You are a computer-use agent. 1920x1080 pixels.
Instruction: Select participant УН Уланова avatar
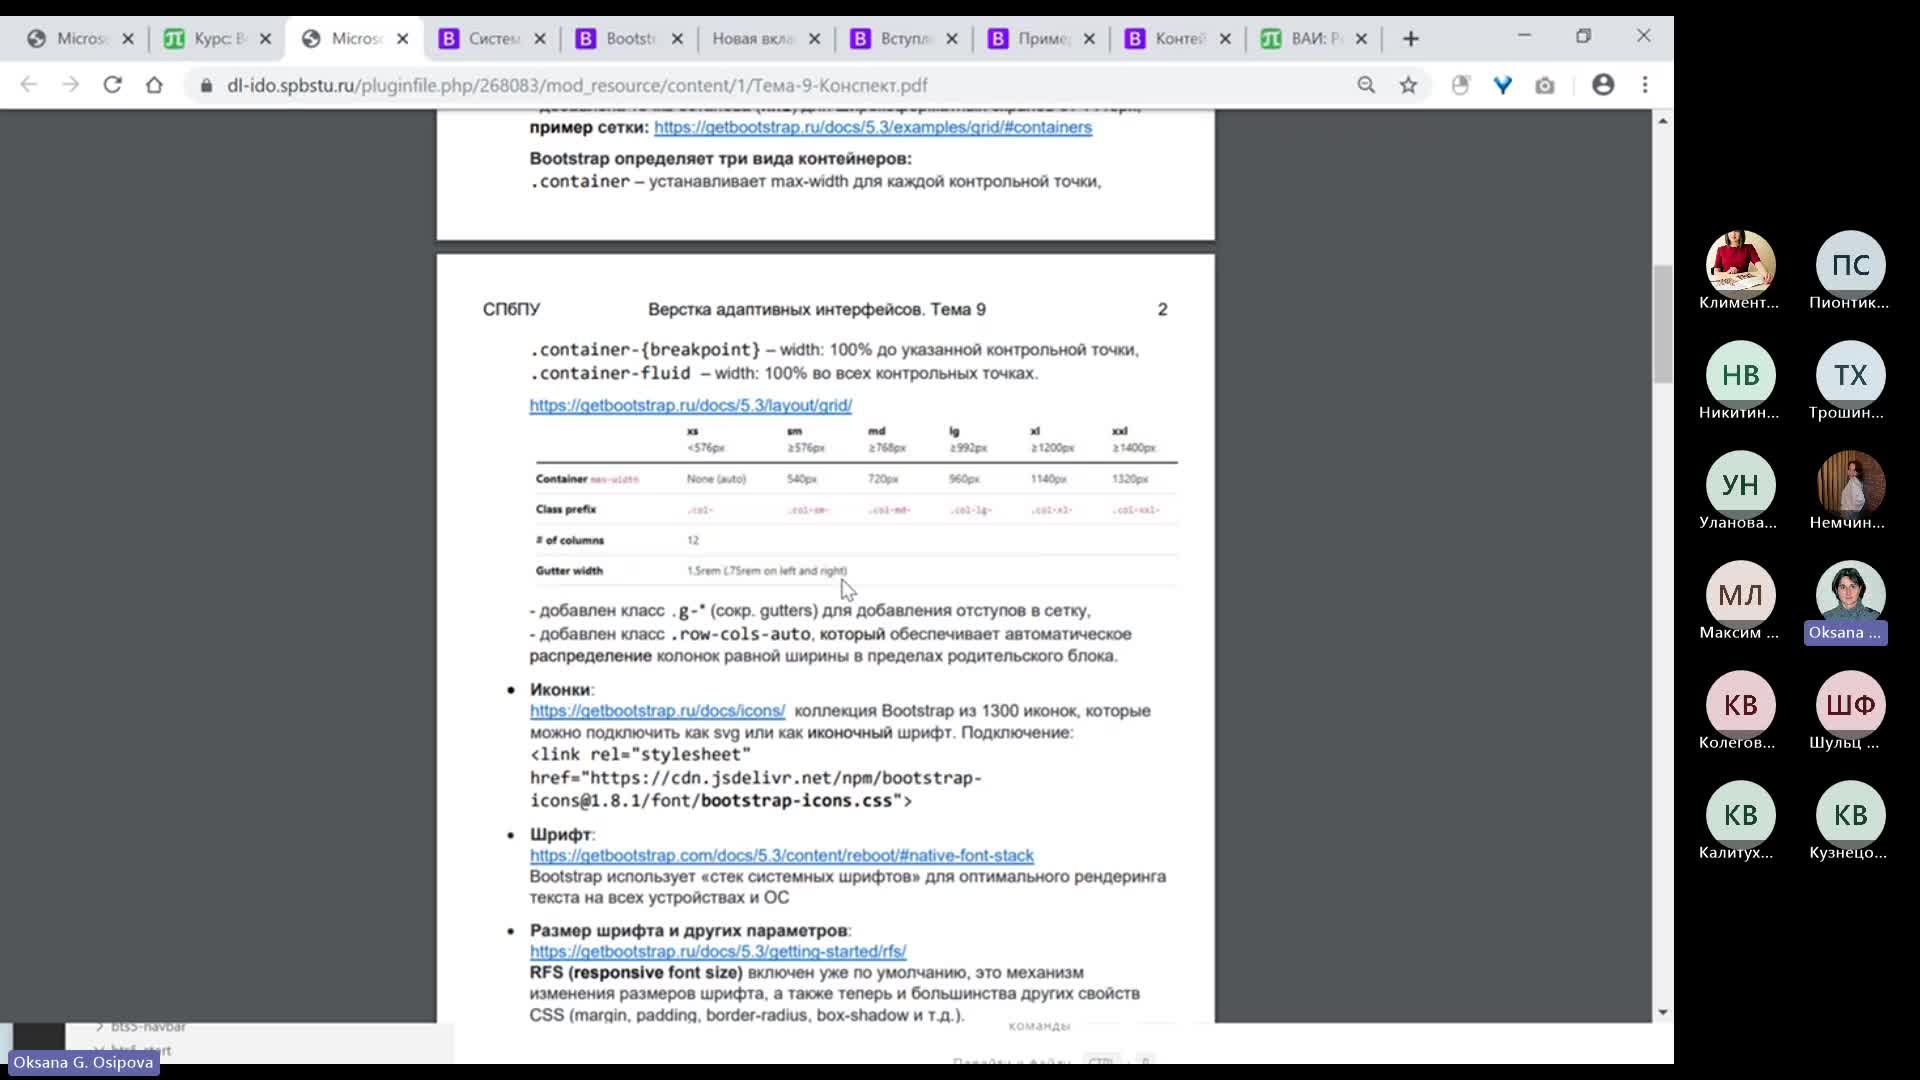1740,485
